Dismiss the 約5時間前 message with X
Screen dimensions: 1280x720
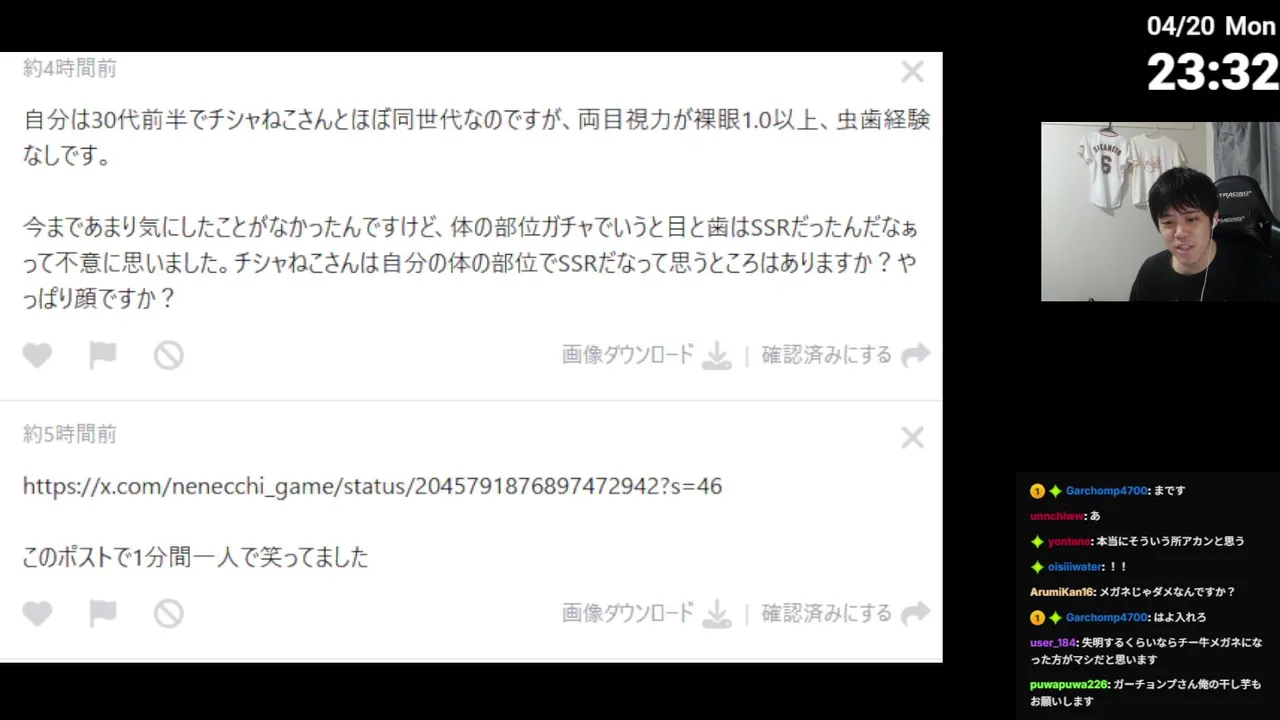tap(912, 437)
